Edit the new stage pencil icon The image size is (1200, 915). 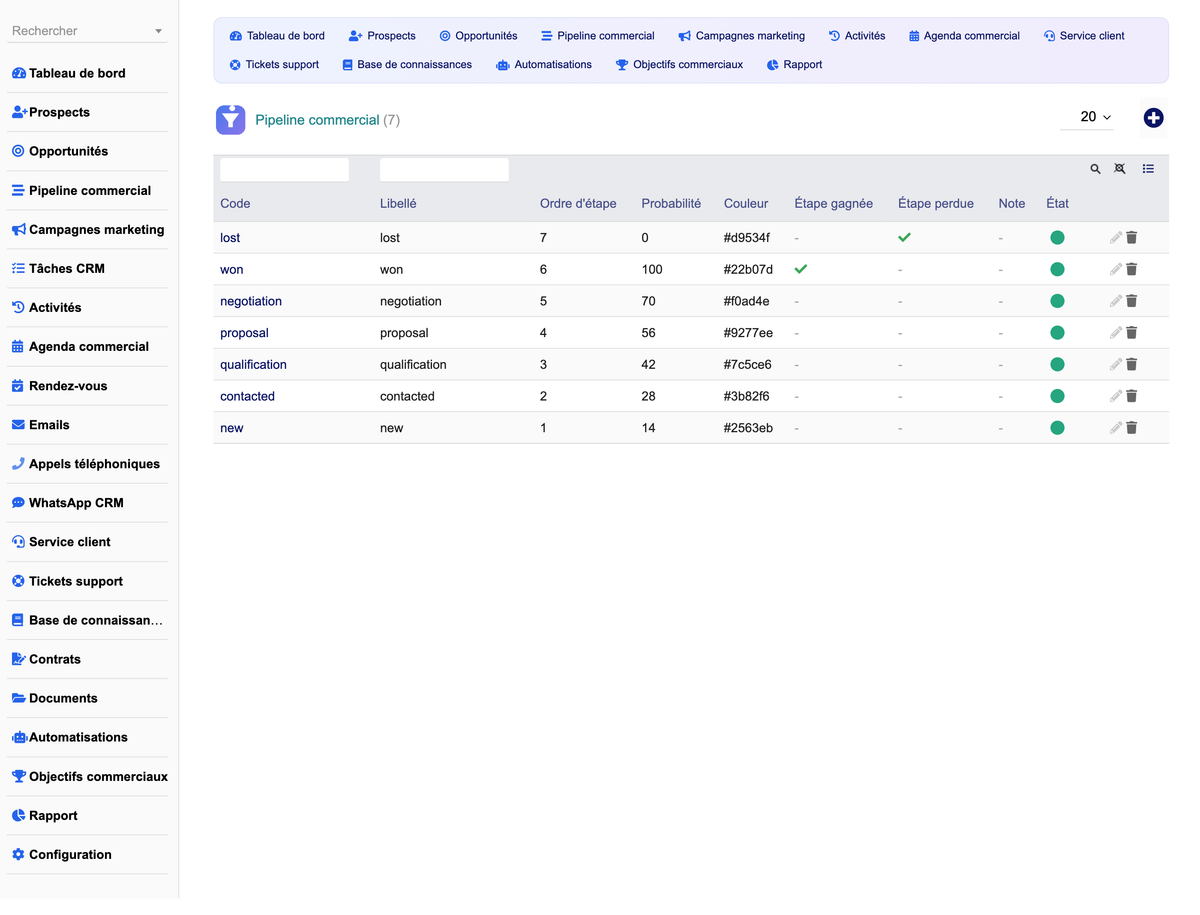[x=1116, y=428]
